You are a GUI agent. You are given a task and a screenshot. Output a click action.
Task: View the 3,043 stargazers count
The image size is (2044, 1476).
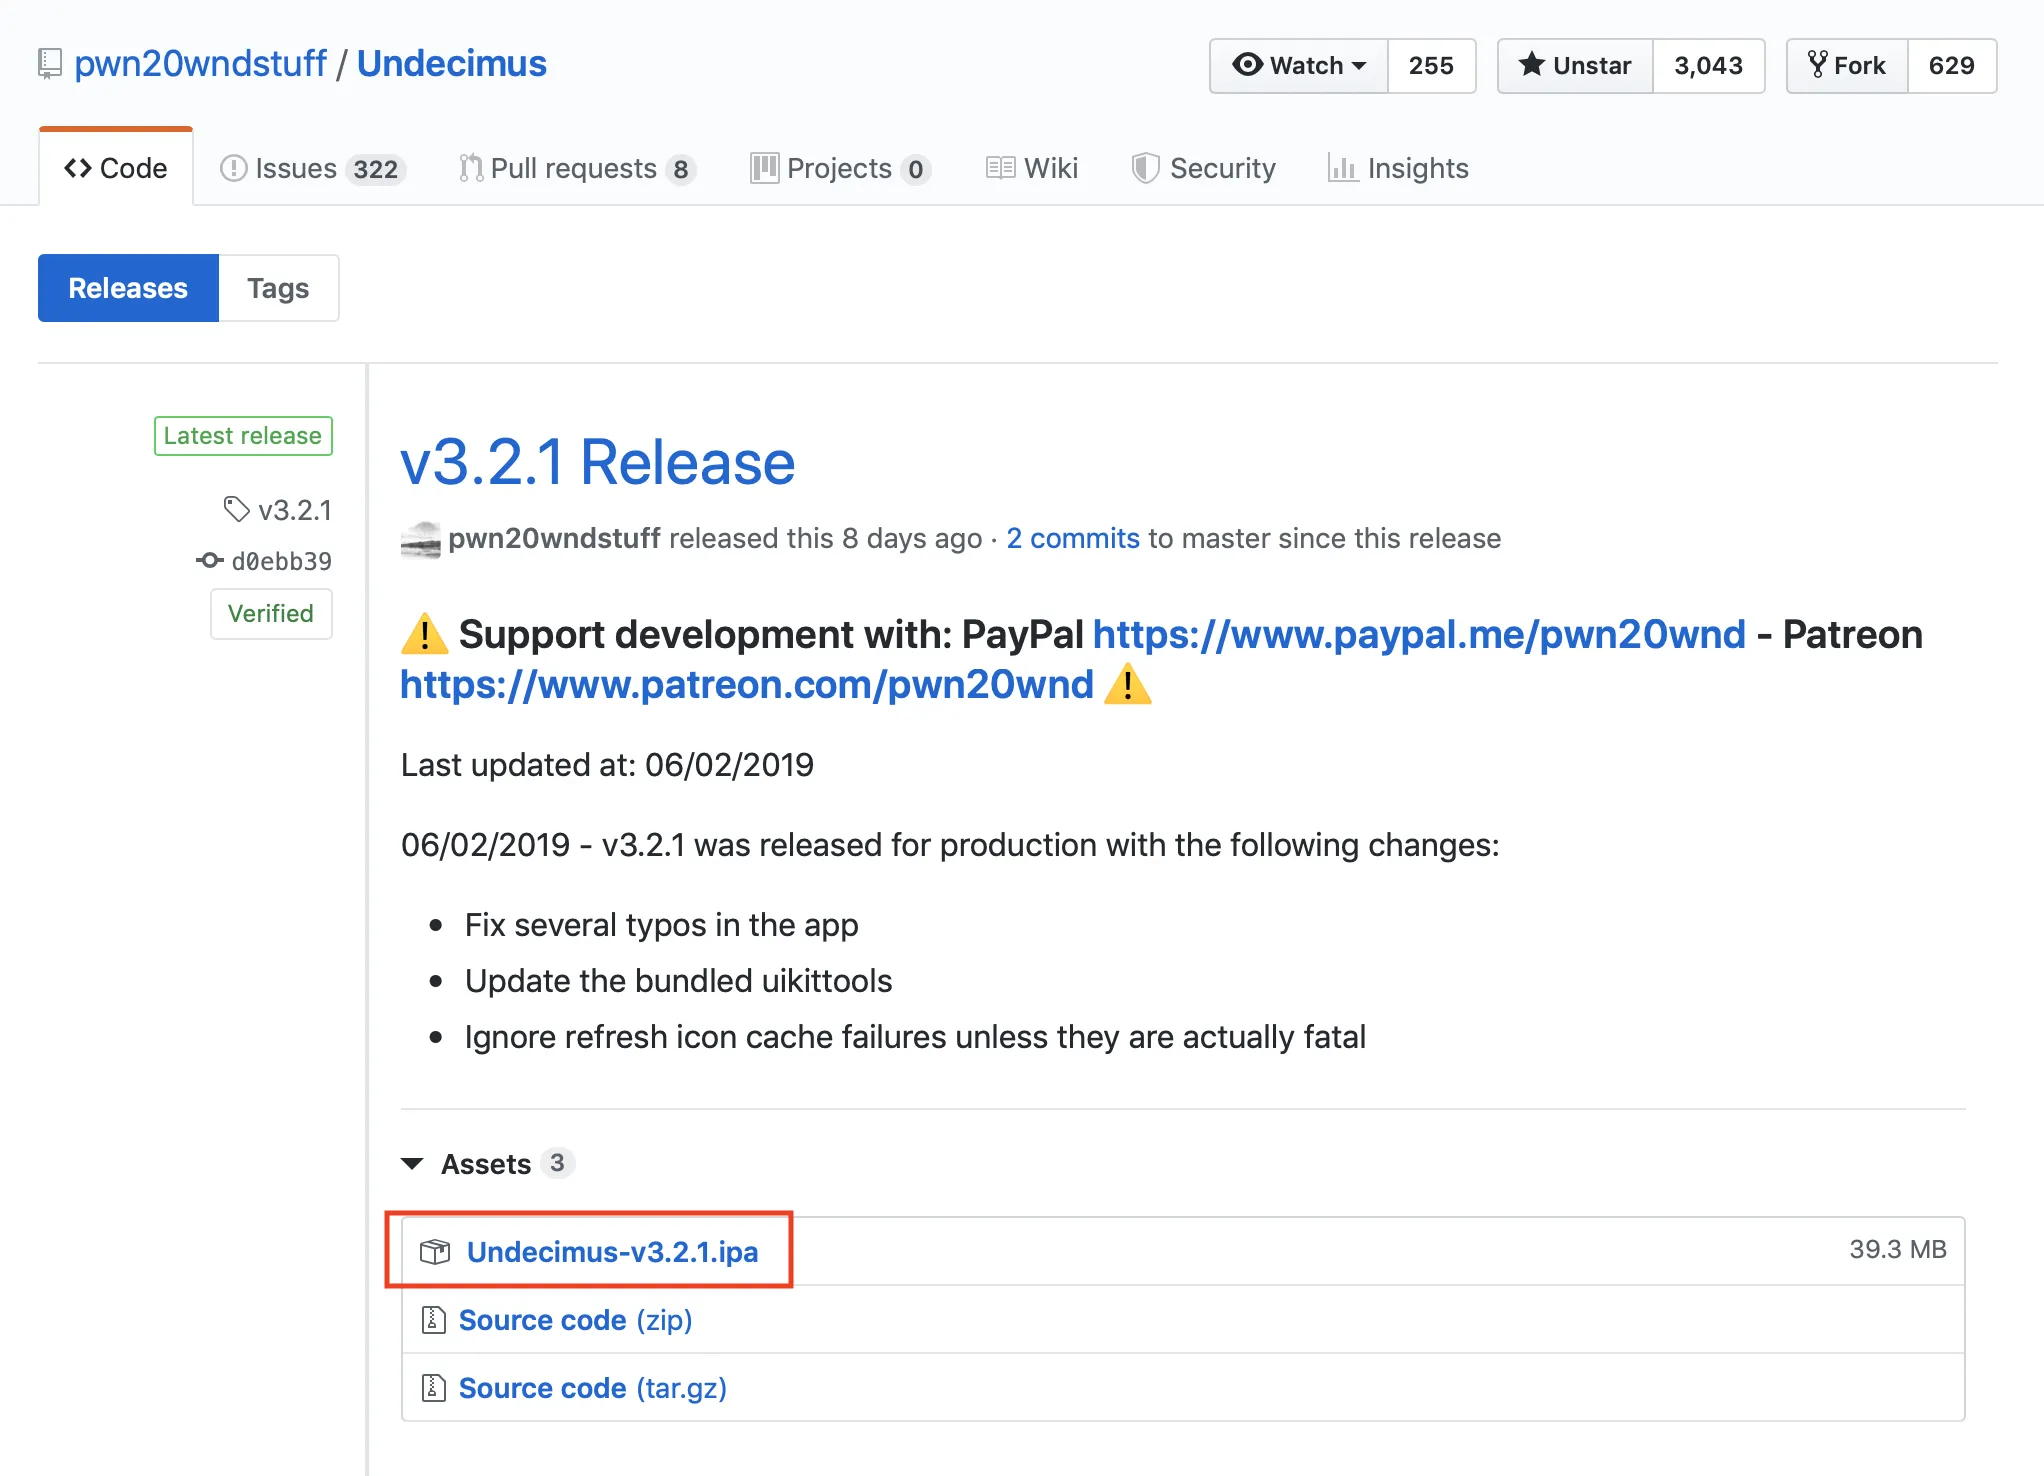pyautogui.click(x=1708, y=66)
